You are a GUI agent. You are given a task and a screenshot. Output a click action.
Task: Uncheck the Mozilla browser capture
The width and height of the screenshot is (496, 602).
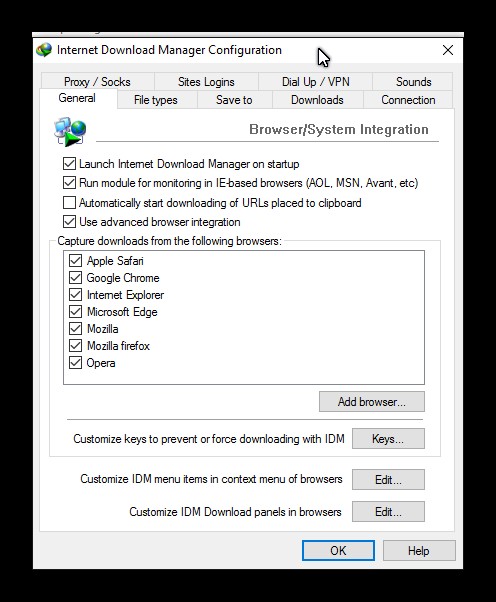pyautogui.click(x=75, y=329)
